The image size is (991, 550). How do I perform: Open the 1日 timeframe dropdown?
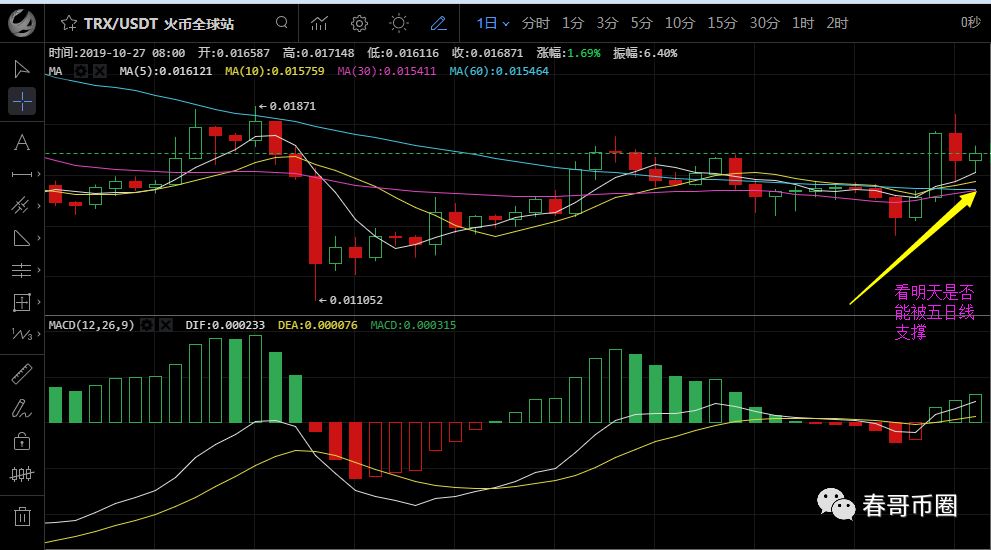[492, 23]
